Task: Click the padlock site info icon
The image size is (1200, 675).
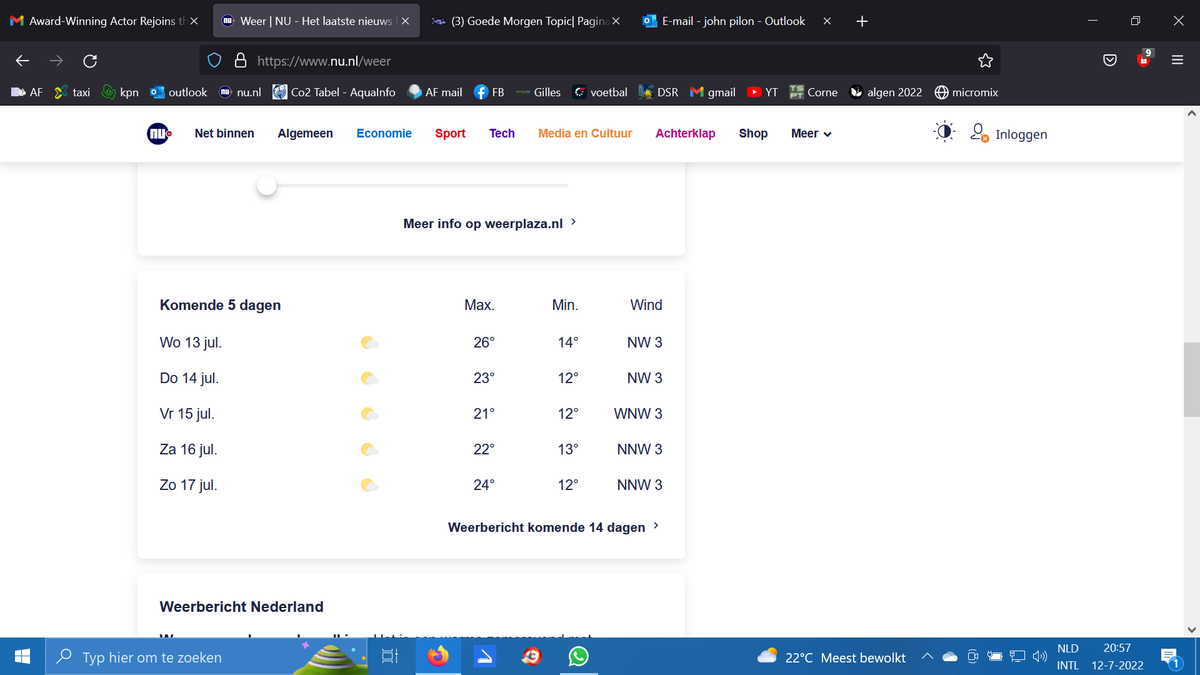Action: (240, 61)
